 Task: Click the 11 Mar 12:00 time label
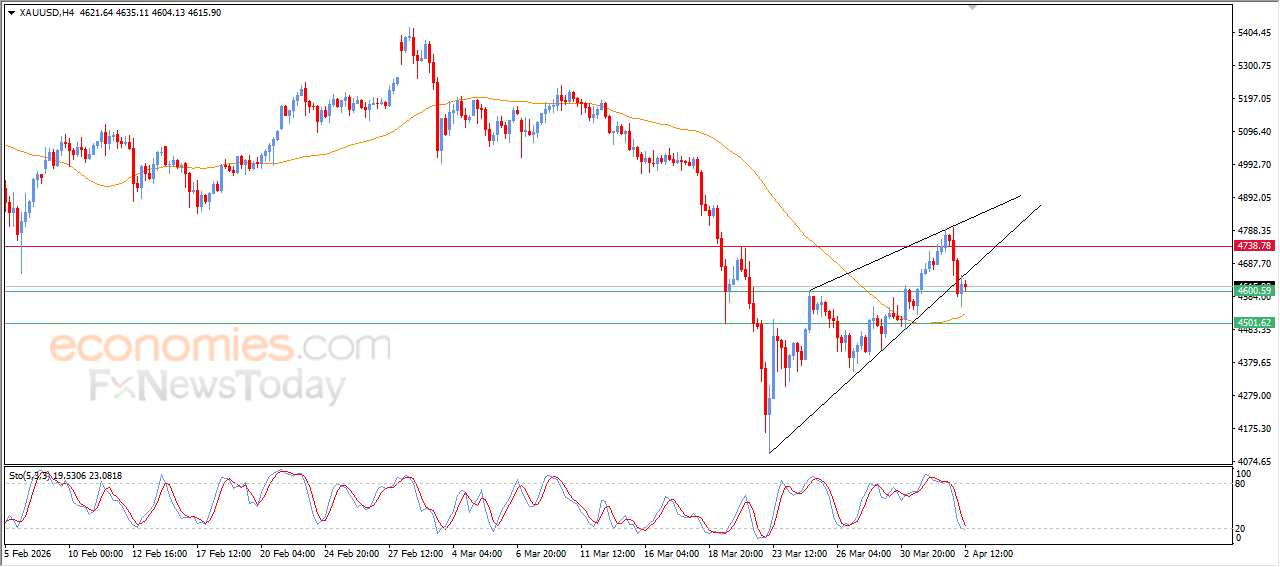(x=607, y=553)
